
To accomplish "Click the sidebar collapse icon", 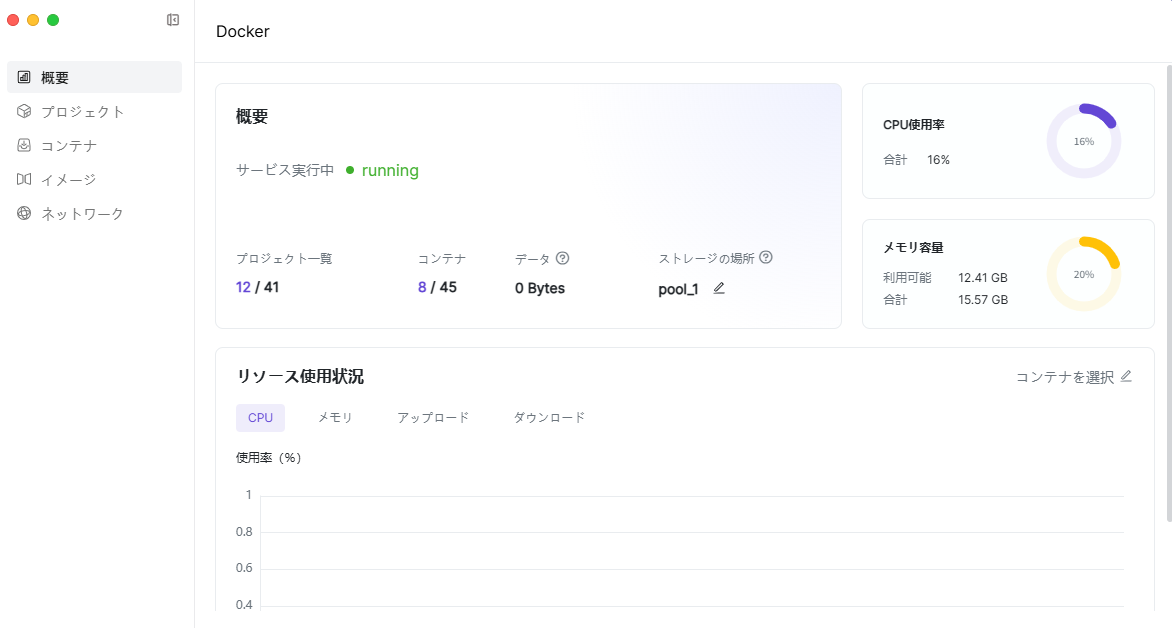I will [x=173, y=20].
